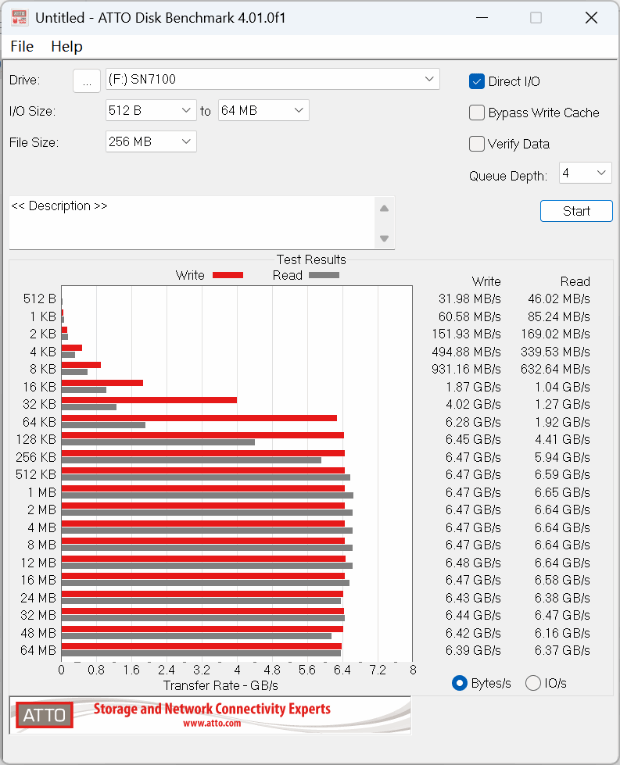This screenshot has height=765, width=620.
Task: Click the 31.98 MB/s write value
Action: pos(469,299)
